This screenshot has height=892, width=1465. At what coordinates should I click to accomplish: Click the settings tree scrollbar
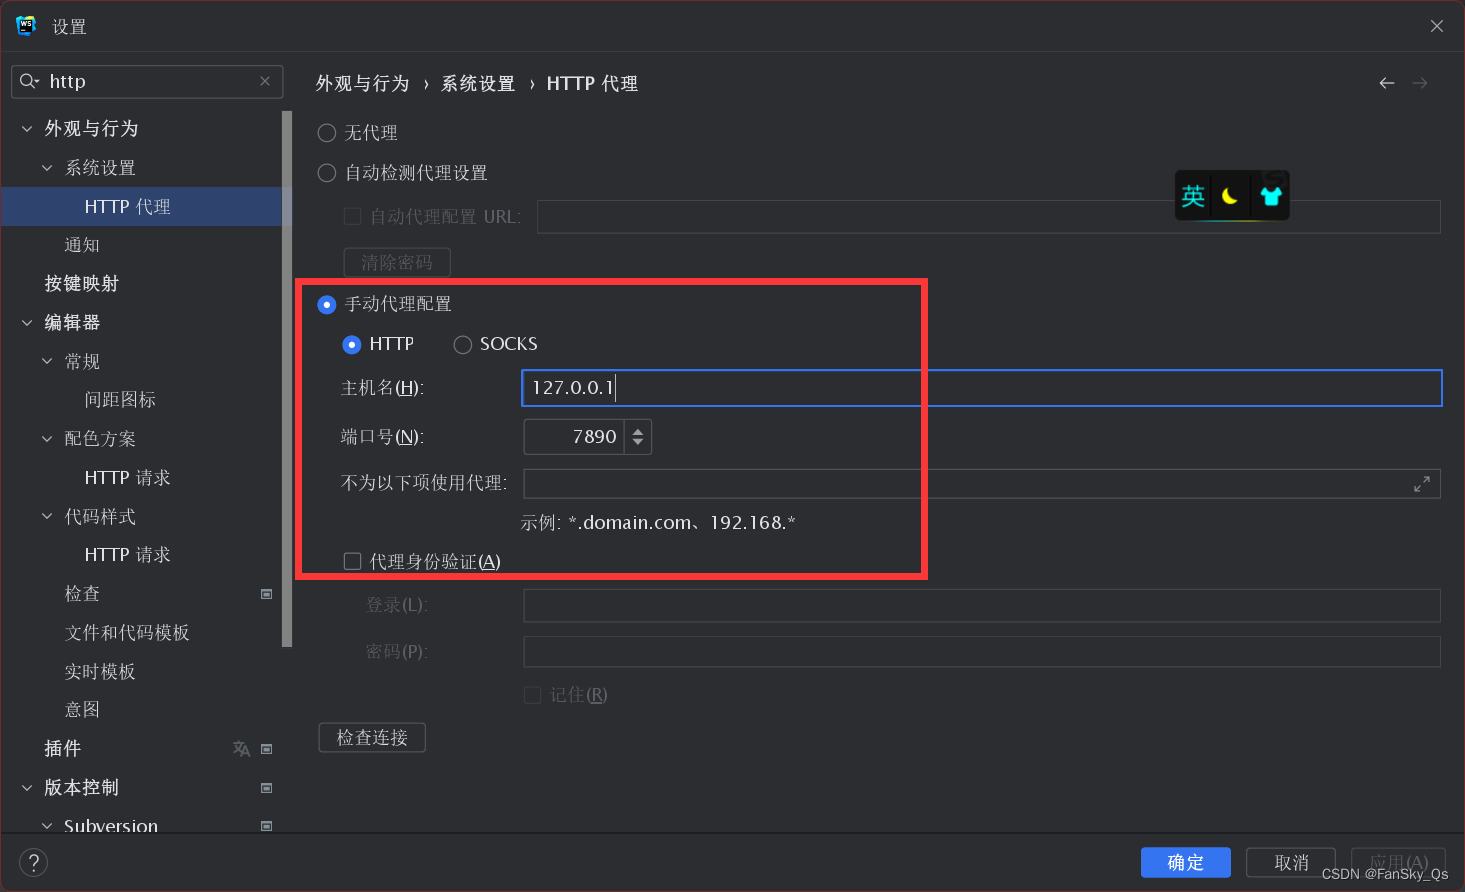287,380
